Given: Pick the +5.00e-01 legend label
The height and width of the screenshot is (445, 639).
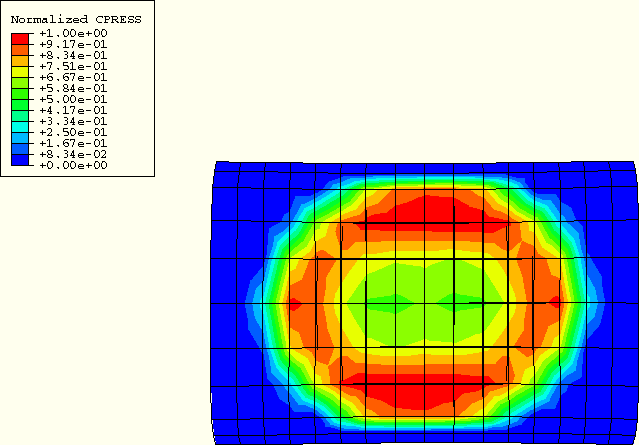Looking at the screenshot, I should pos(73,99).
